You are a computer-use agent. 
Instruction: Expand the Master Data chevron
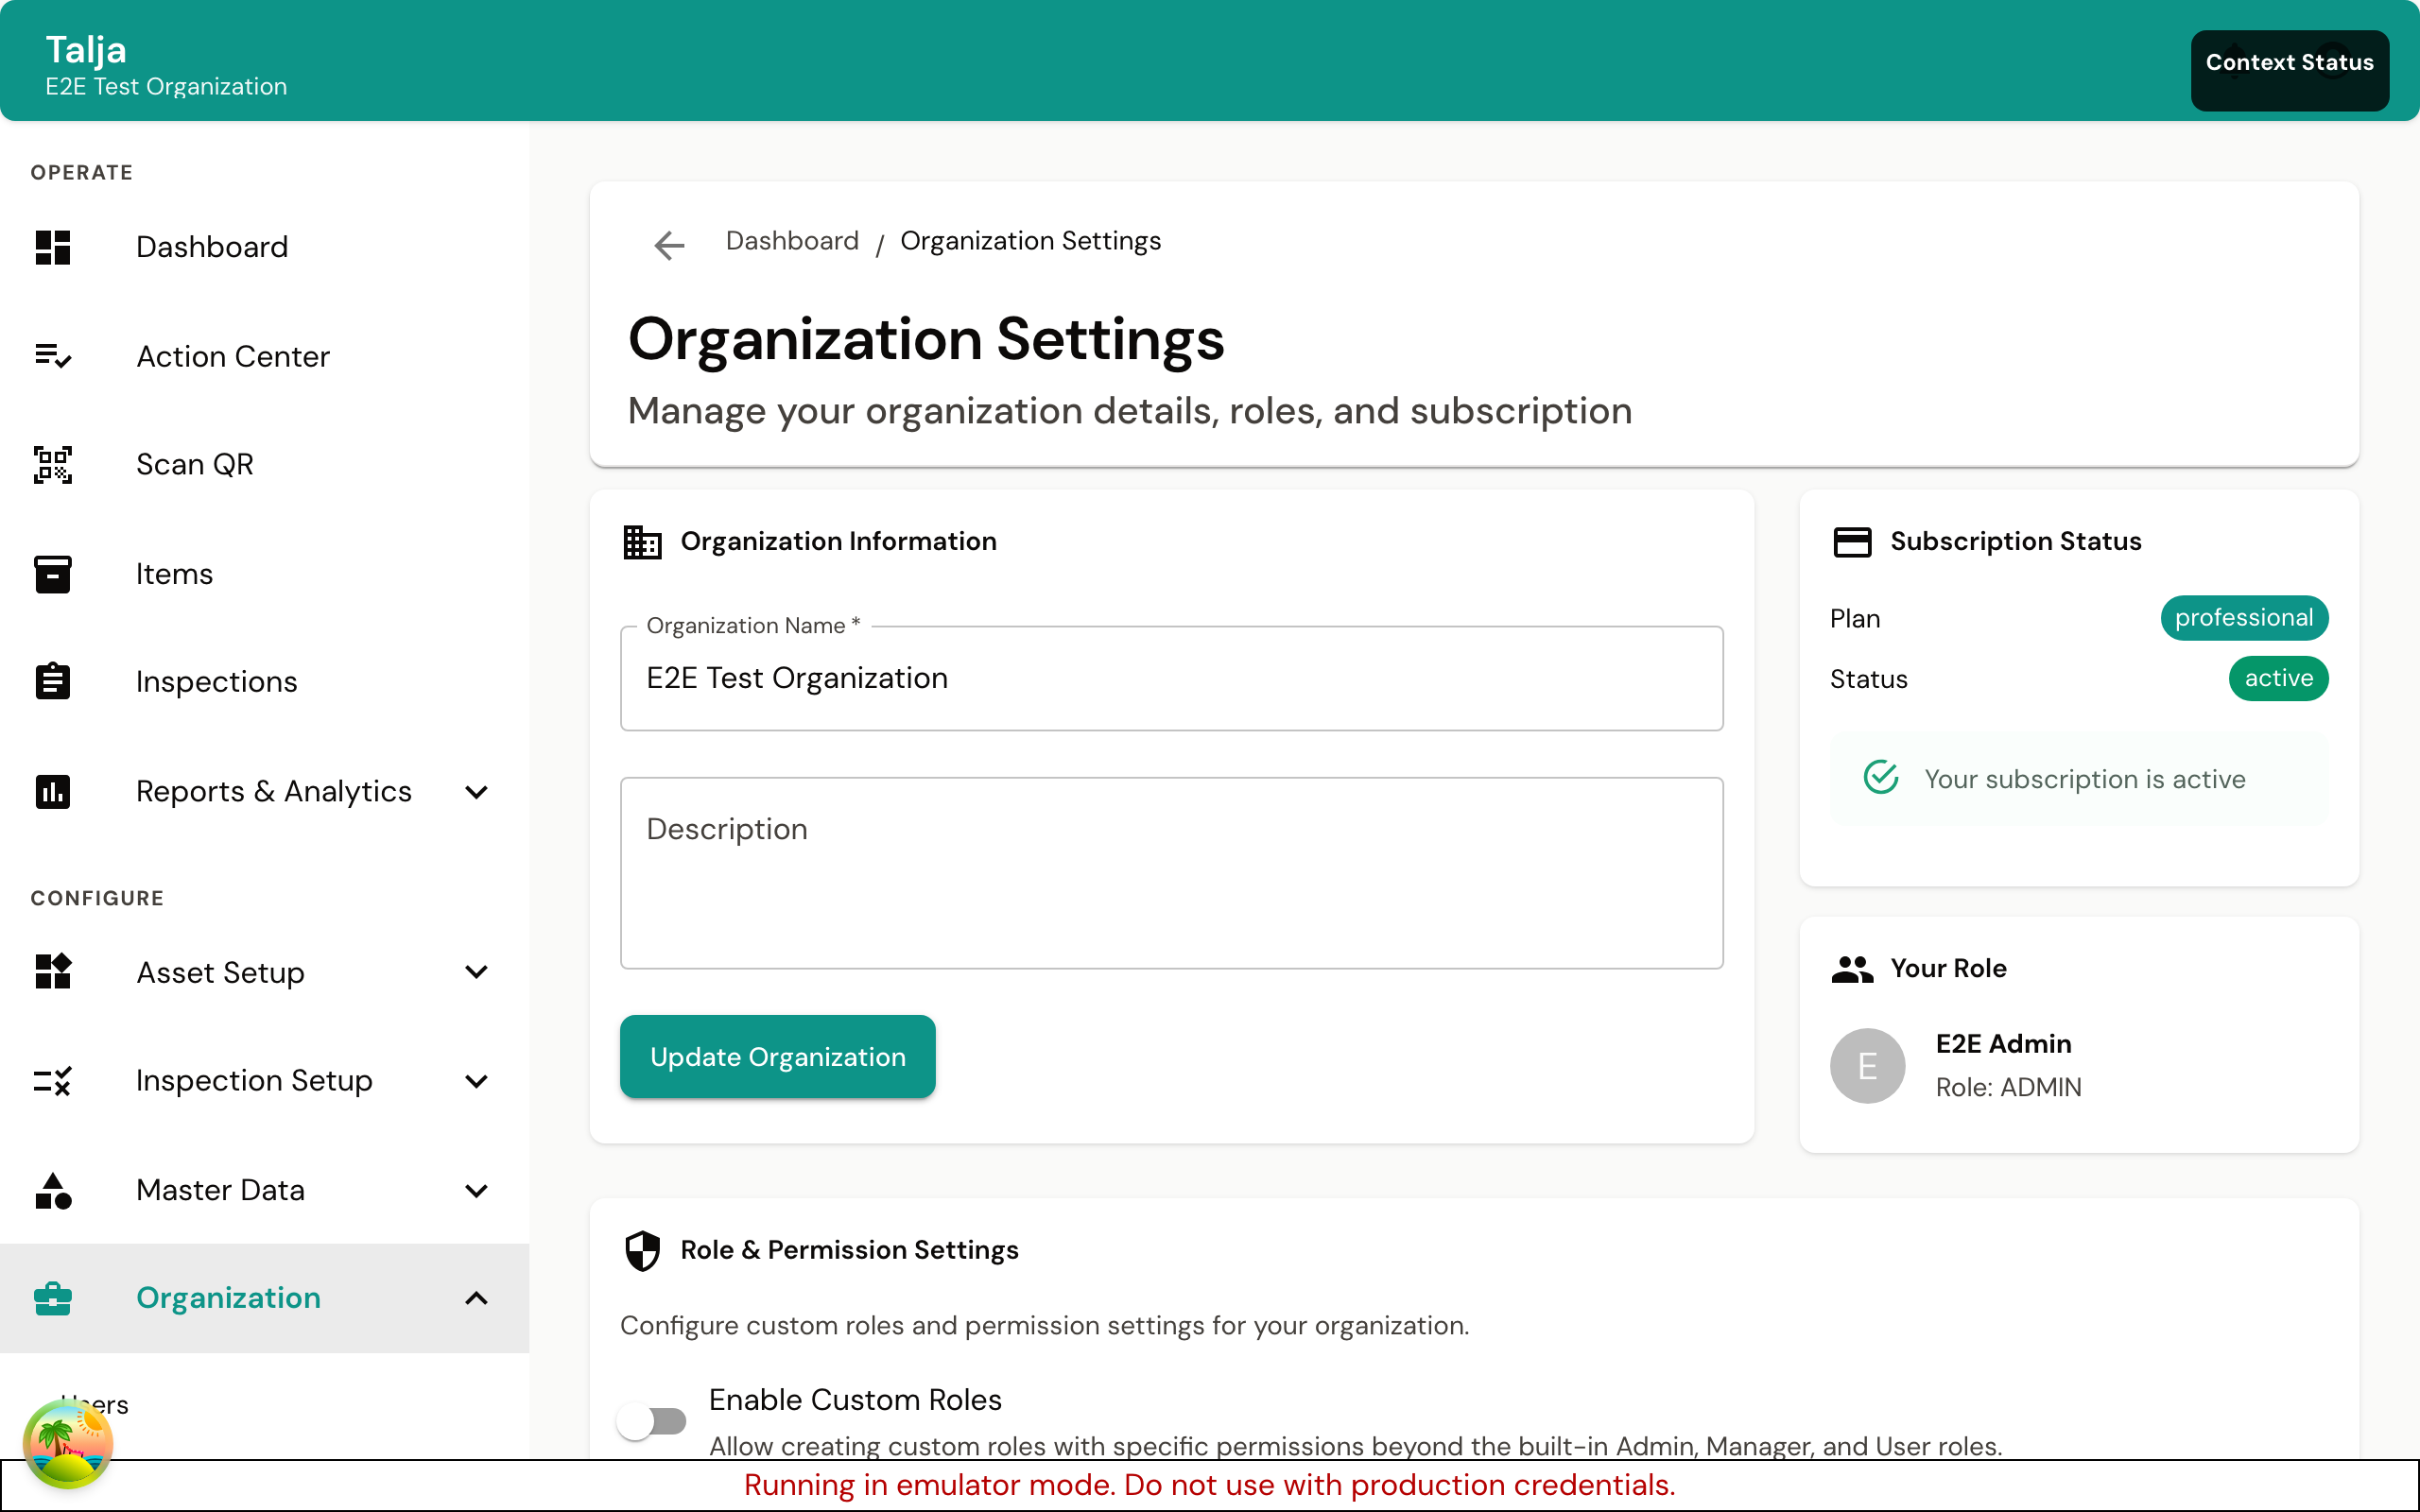(477, 1190)
